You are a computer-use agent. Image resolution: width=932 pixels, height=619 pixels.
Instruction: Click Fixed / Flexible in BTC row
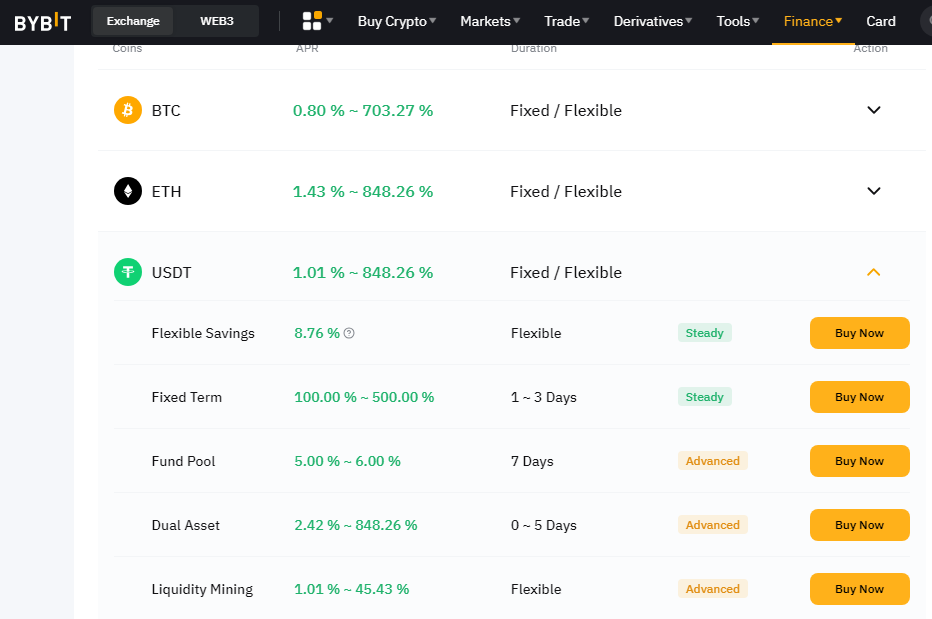[566, 111]
